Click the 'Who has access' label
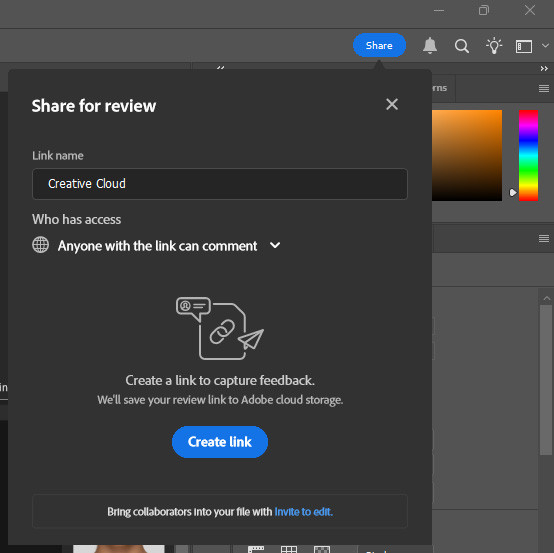Image resolution: width=554 pixels, height=553 pixels. pos(77,219)
